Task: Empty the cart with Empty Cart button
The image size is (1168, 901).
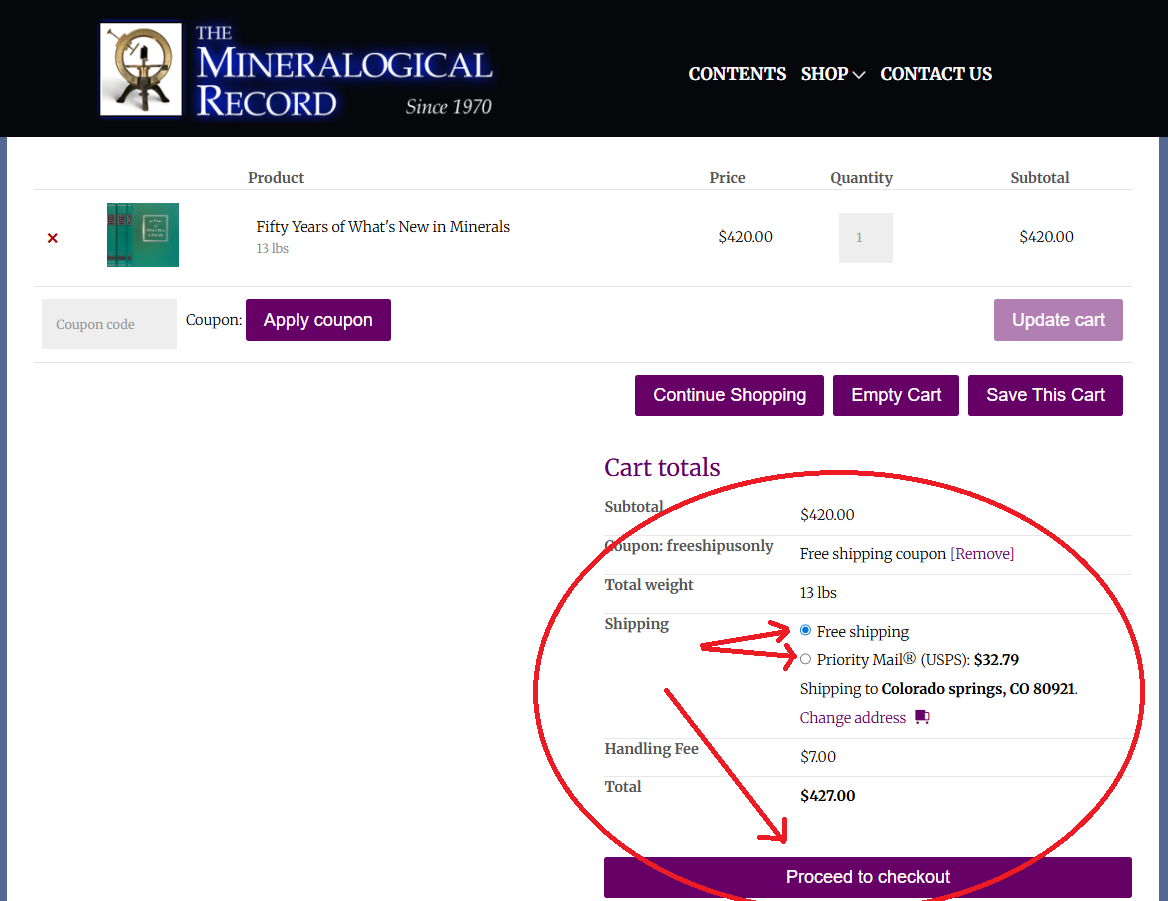Action: pos(896,395)
